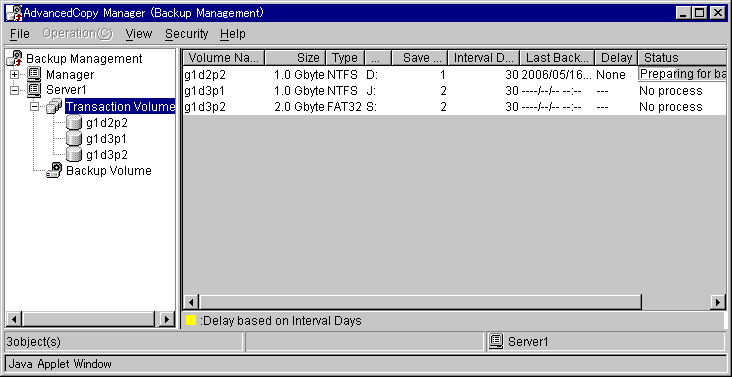Click the yellow Delay legend swatch
Screen dimensions: 732x377
tap(191, 321)
